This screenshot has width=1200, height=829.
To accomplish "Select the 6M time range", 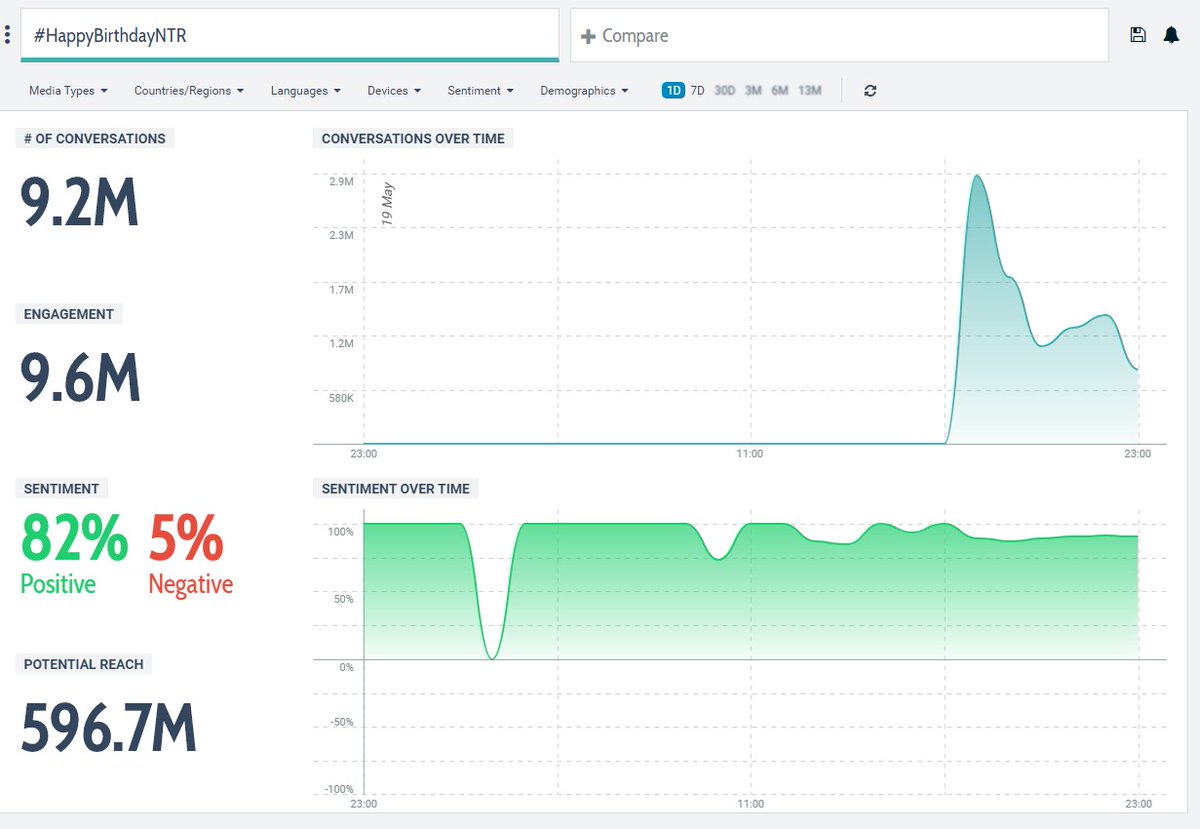I will 779,90.
